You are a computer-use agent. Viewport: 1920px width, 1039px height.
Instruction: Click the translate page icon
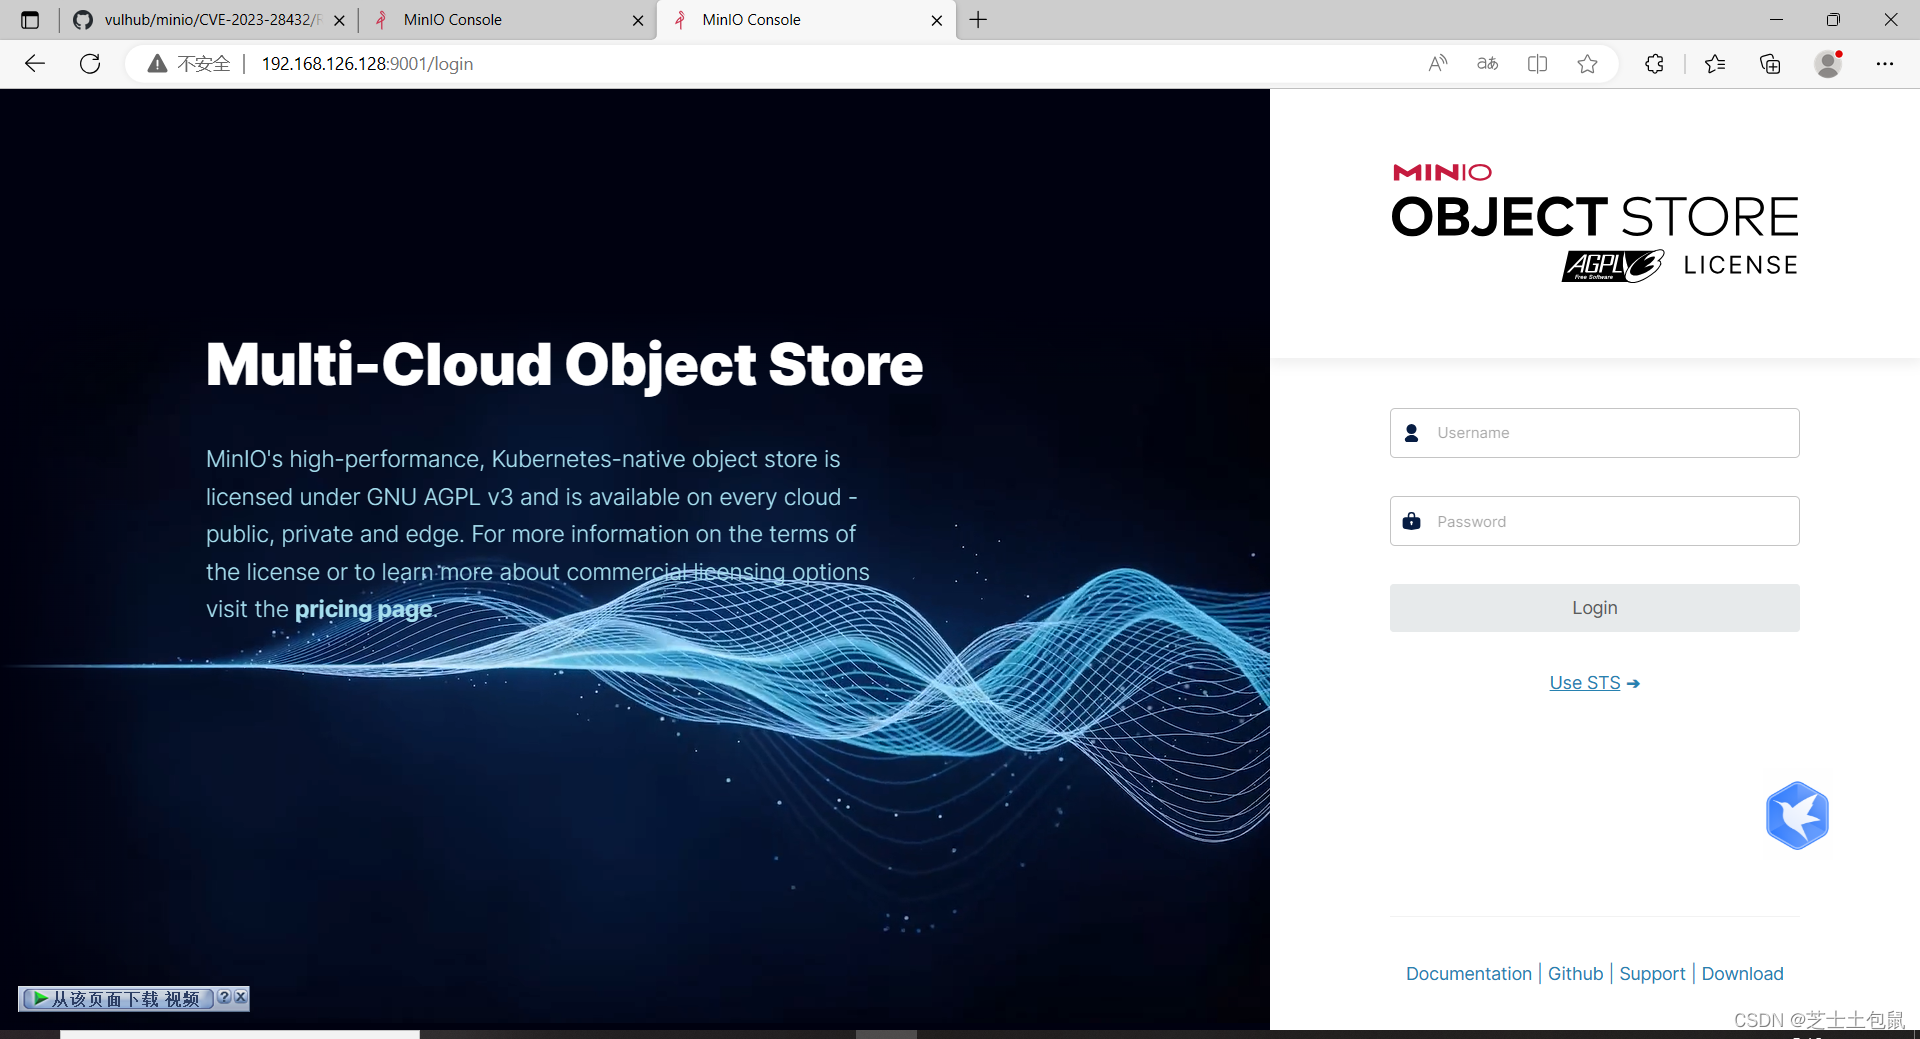(1488, 64)
